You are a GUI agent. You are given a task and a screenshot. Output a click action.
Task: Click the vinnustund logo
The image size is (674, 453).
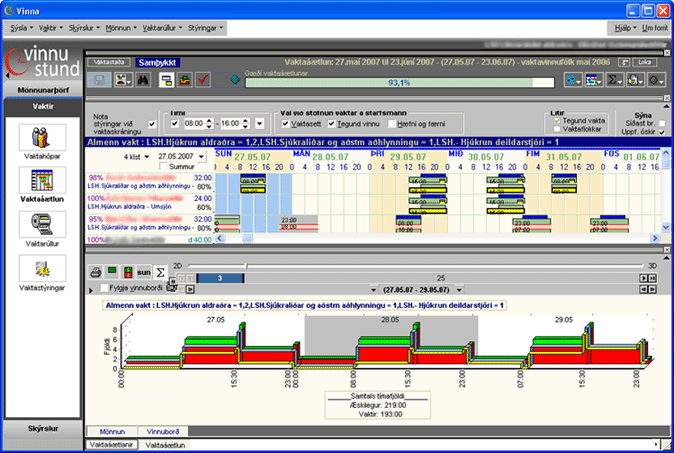tap(43, 62)
